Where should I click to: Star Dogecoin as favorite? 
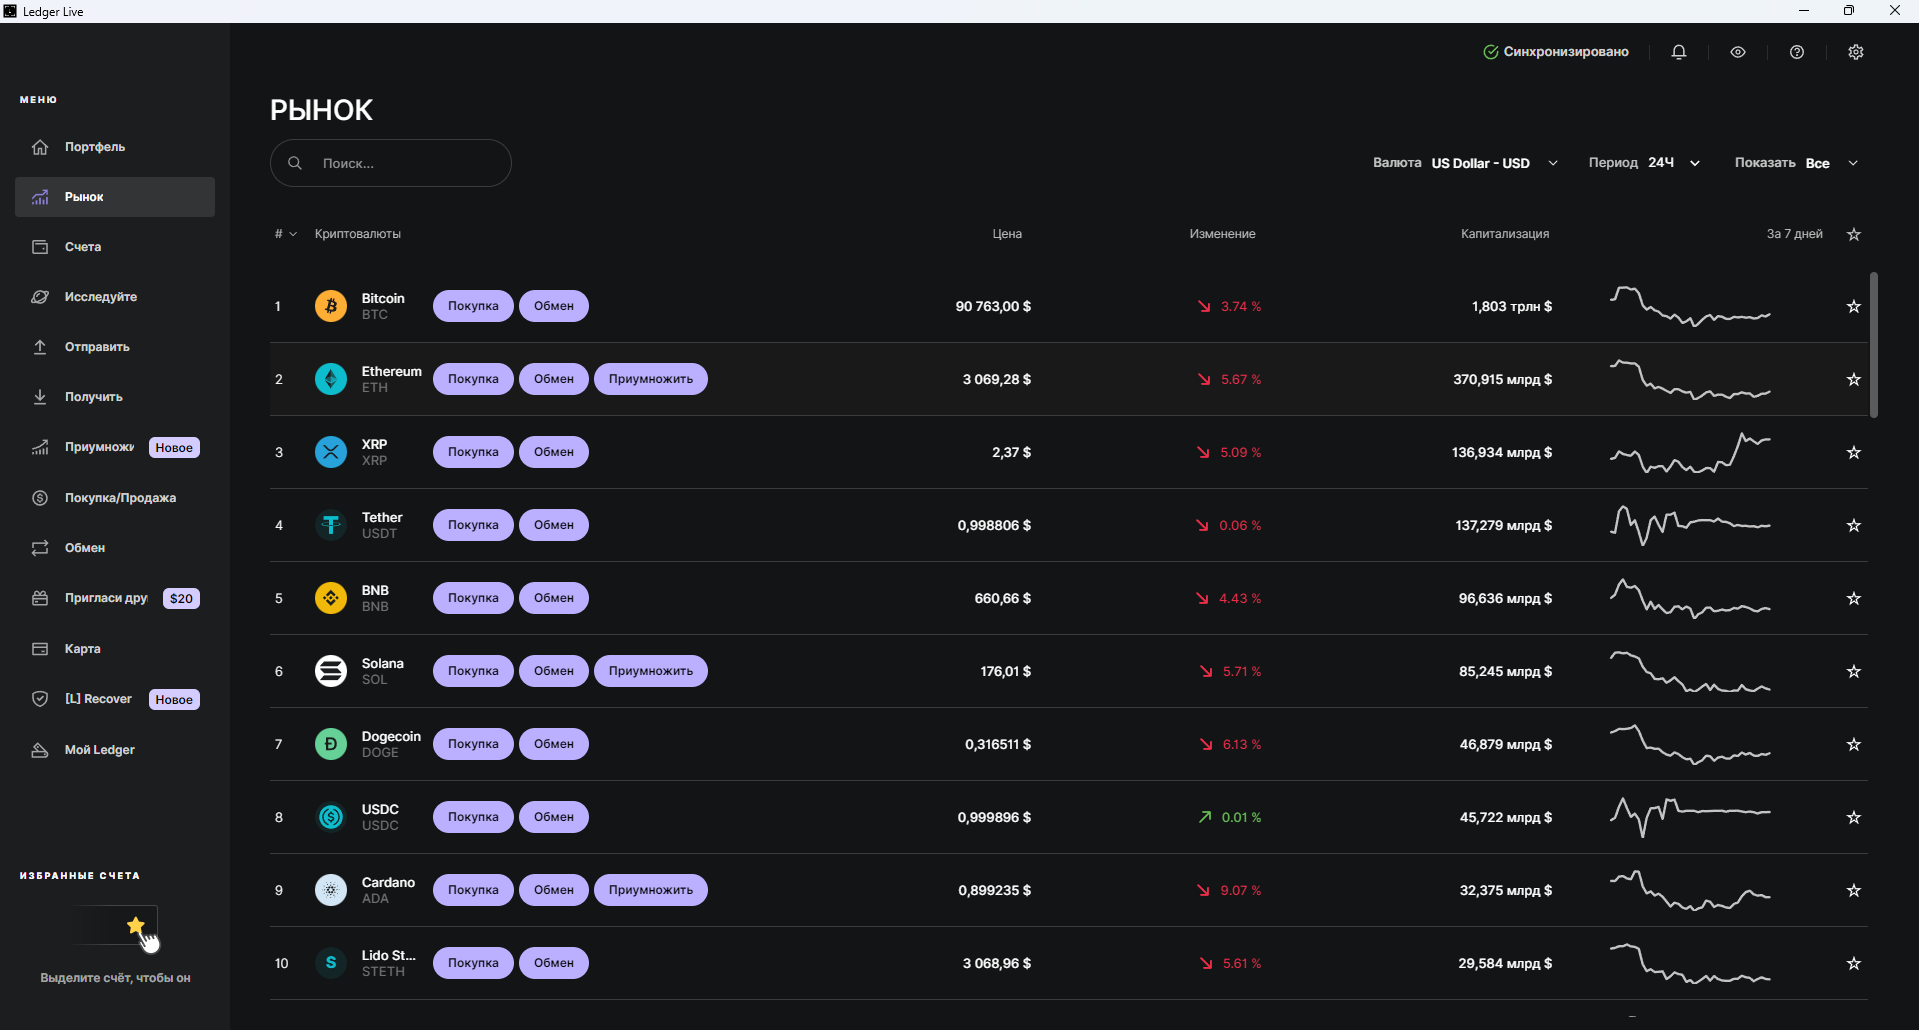pos(1854,744)
